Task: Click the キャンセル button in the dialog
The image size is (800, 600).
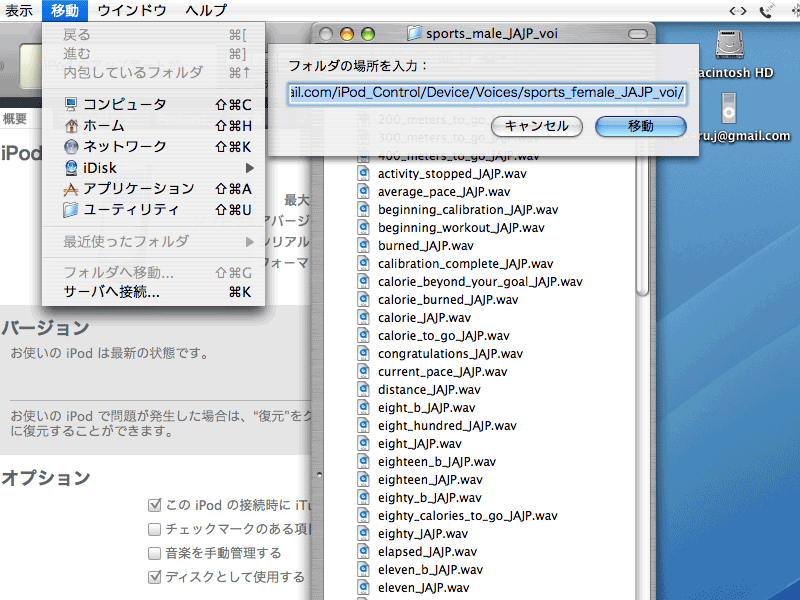Action: click(537, 126)
